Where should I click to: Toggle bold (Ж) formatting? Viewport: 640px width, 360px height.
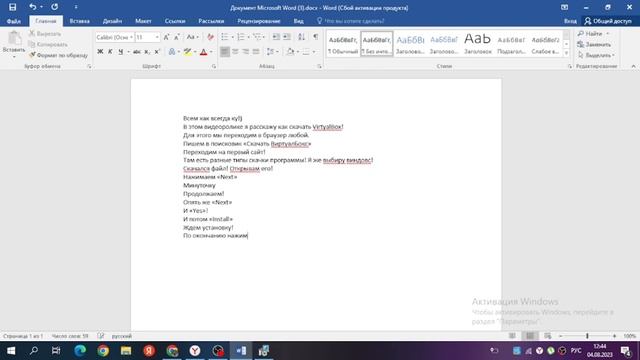coord(100,52)
